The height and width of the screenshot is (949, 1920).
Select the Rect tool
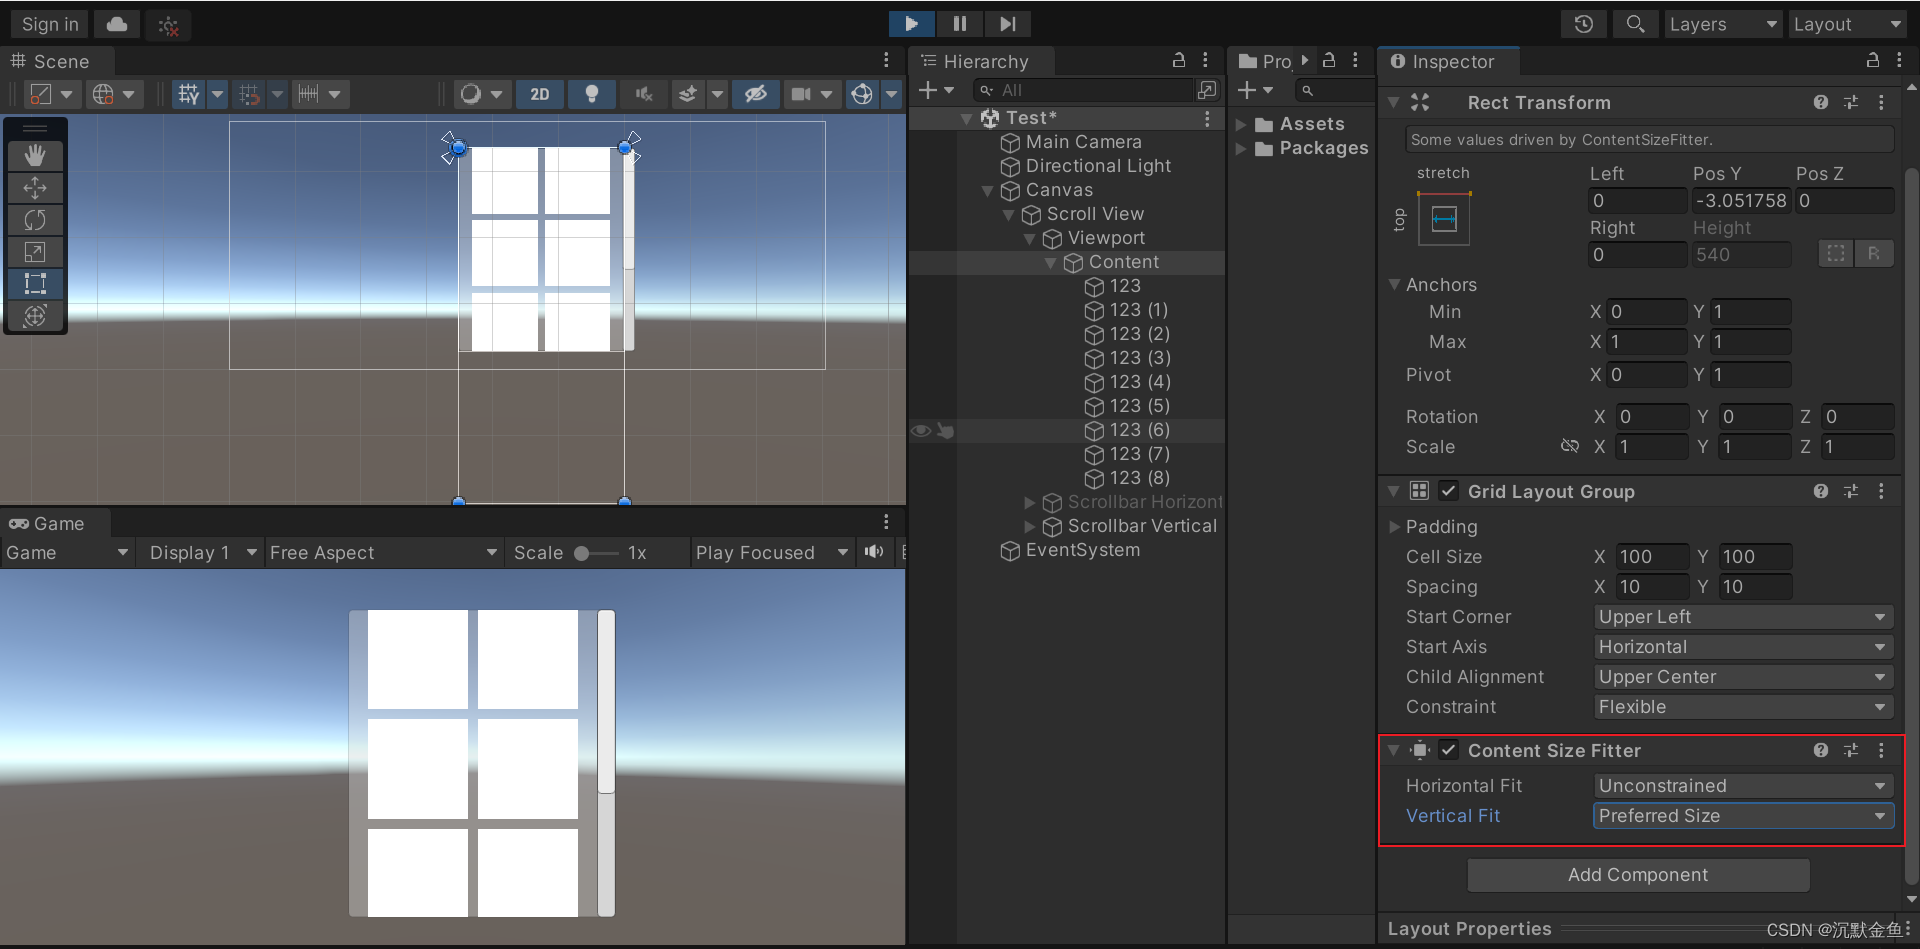[35, 283]
